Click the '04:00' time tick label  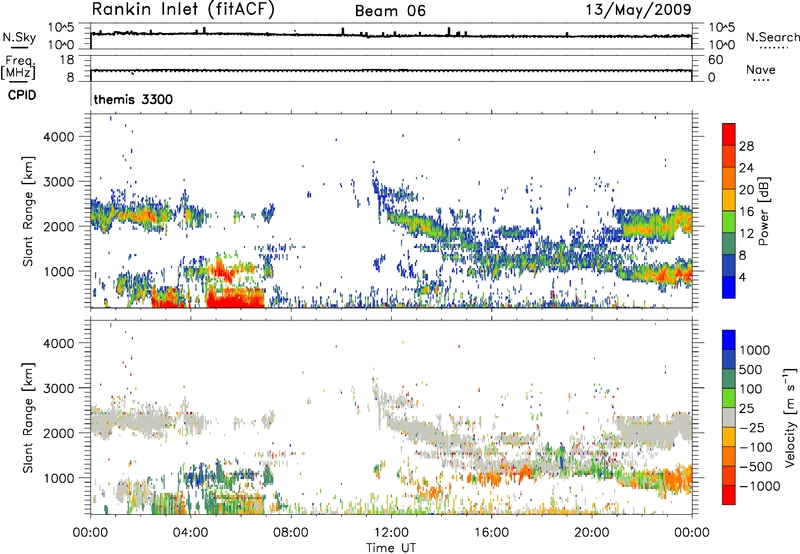191,533
